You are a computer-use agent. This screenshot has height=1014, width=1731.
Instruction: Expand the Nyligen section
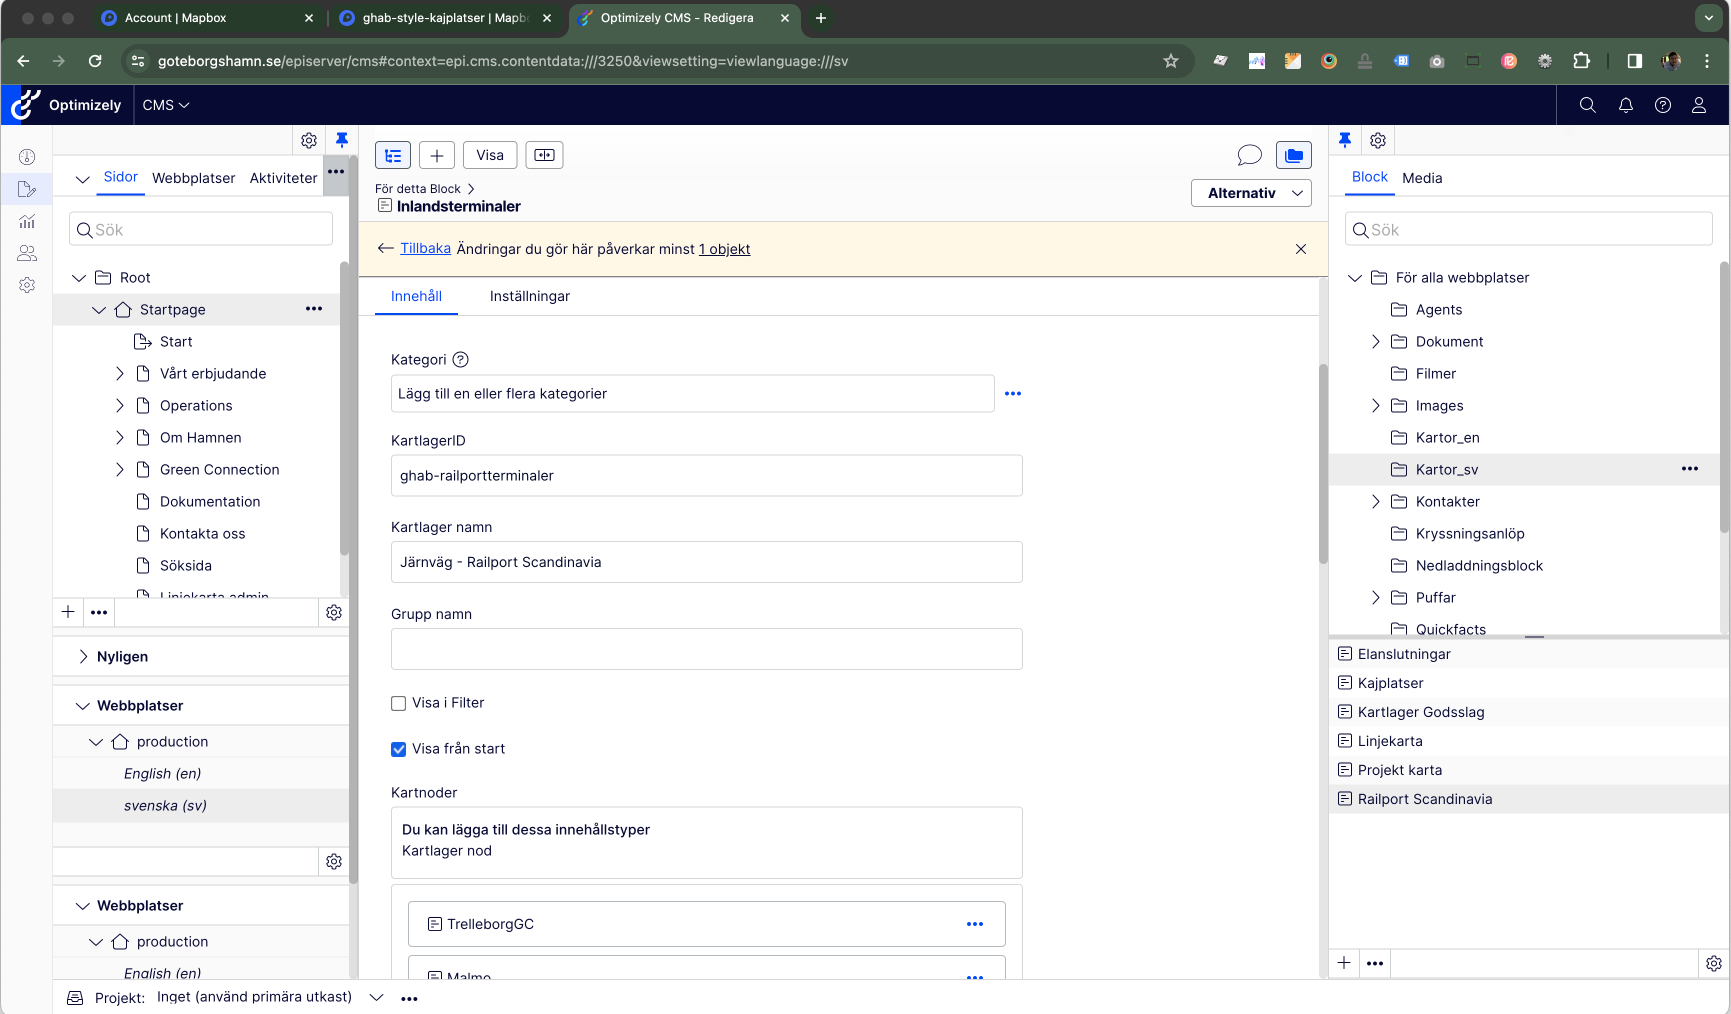[x=83, y=657]
